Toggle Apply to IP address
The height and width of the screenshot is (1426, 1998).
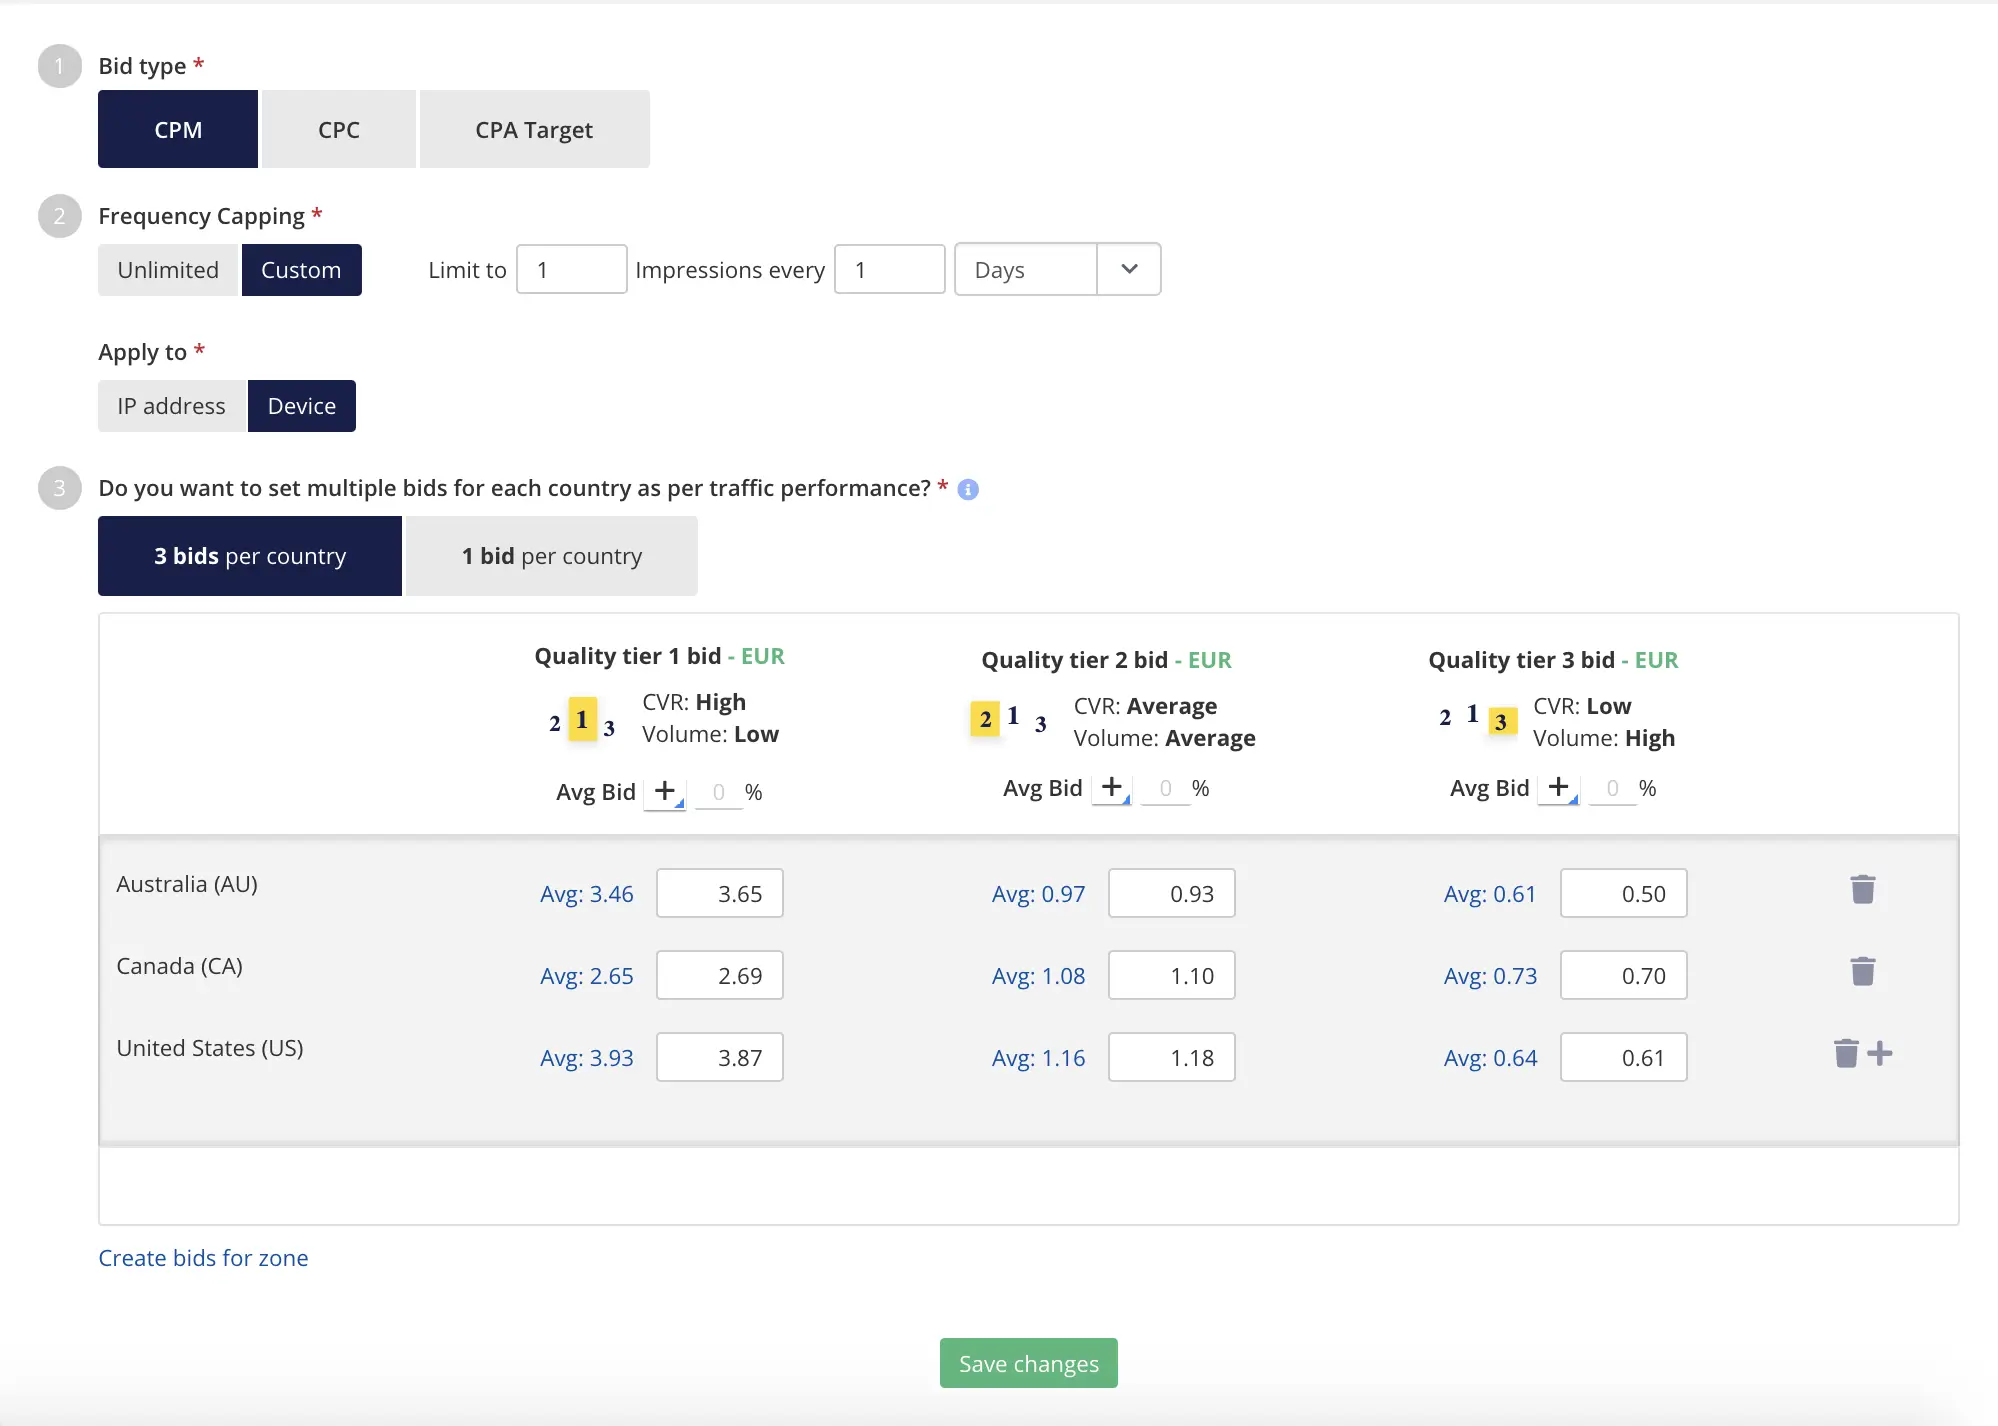(170, 406)
